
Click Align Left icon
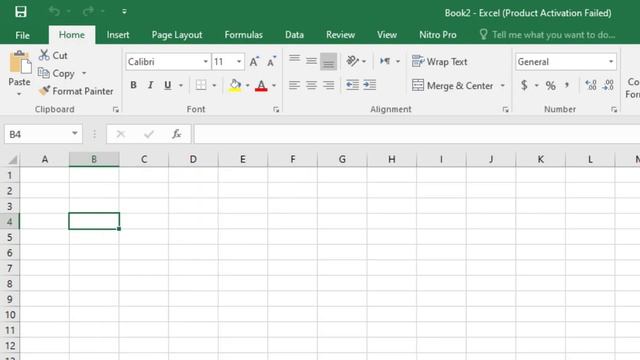tap(294, 85)
